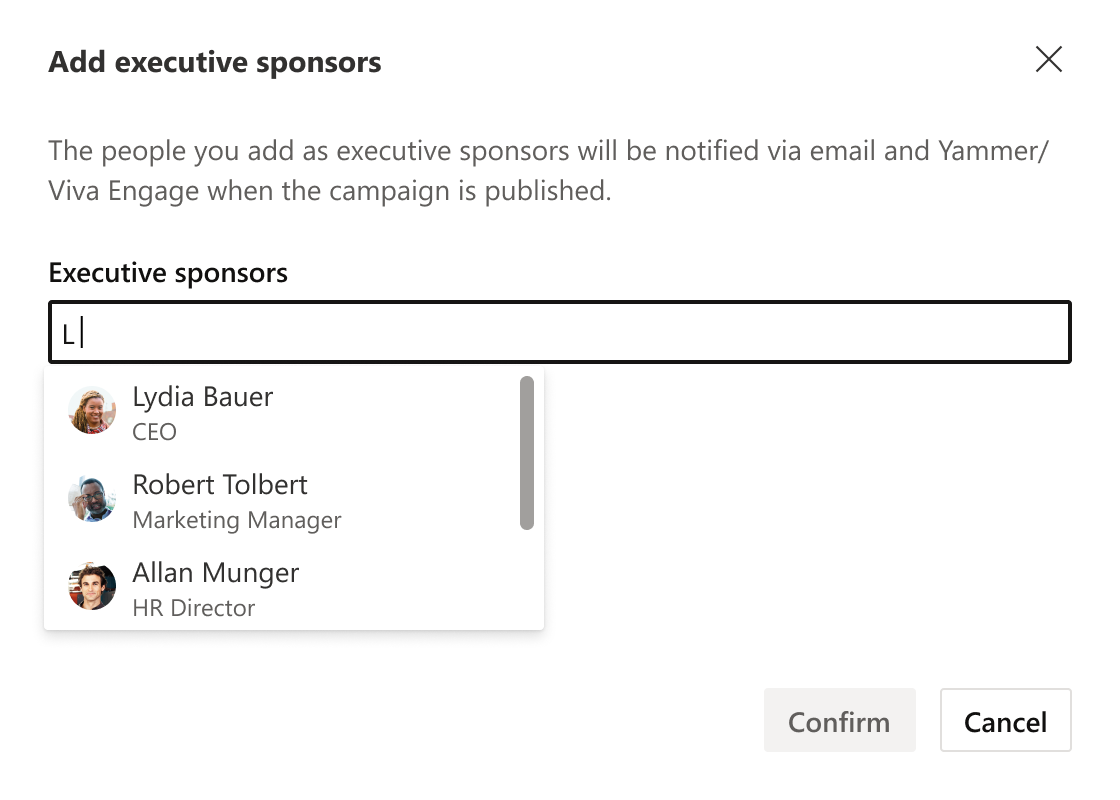The image size is (1120, 800).
Task: Click inside the Executive sponsors input field
Action: click(x=560, y=331)
